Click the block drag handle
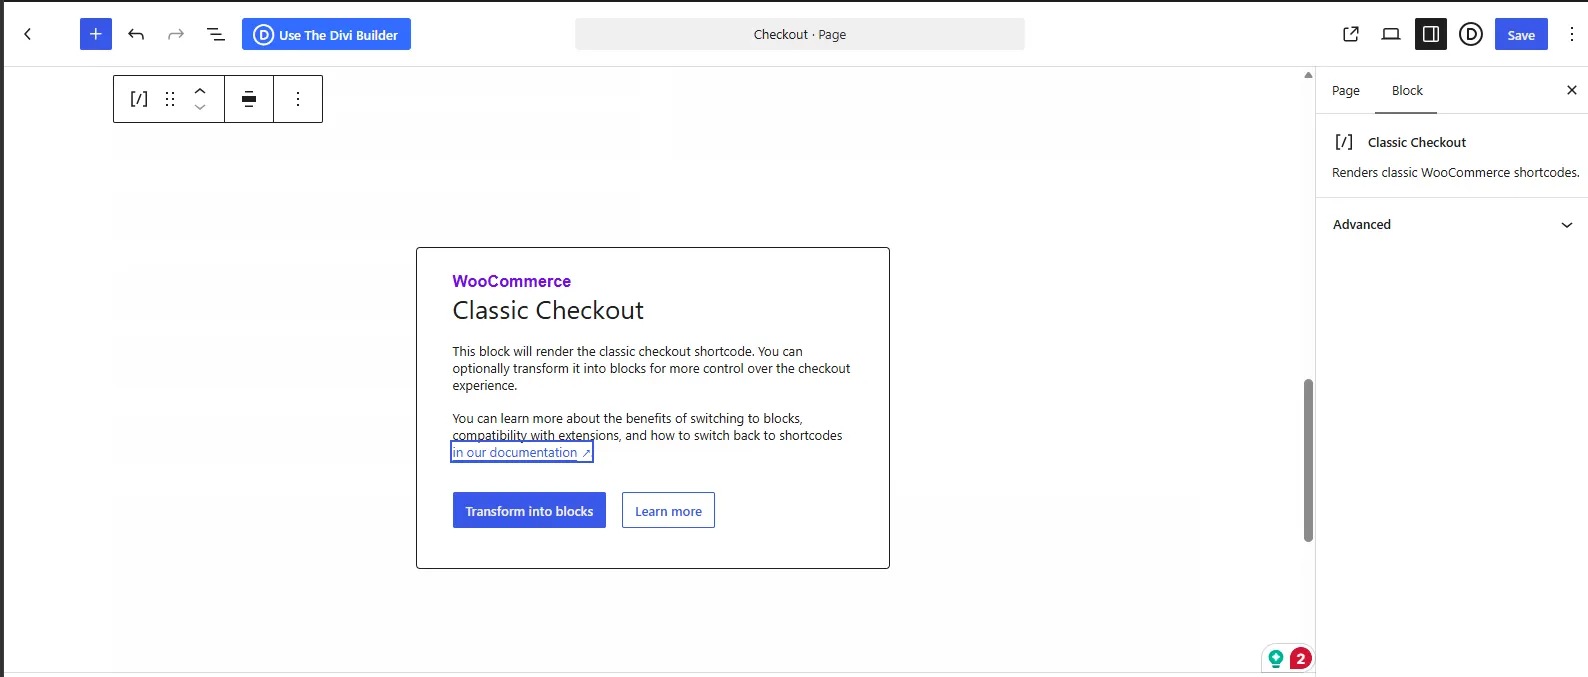The height and width of the screenshot is (677, 1588). (170, 99)
